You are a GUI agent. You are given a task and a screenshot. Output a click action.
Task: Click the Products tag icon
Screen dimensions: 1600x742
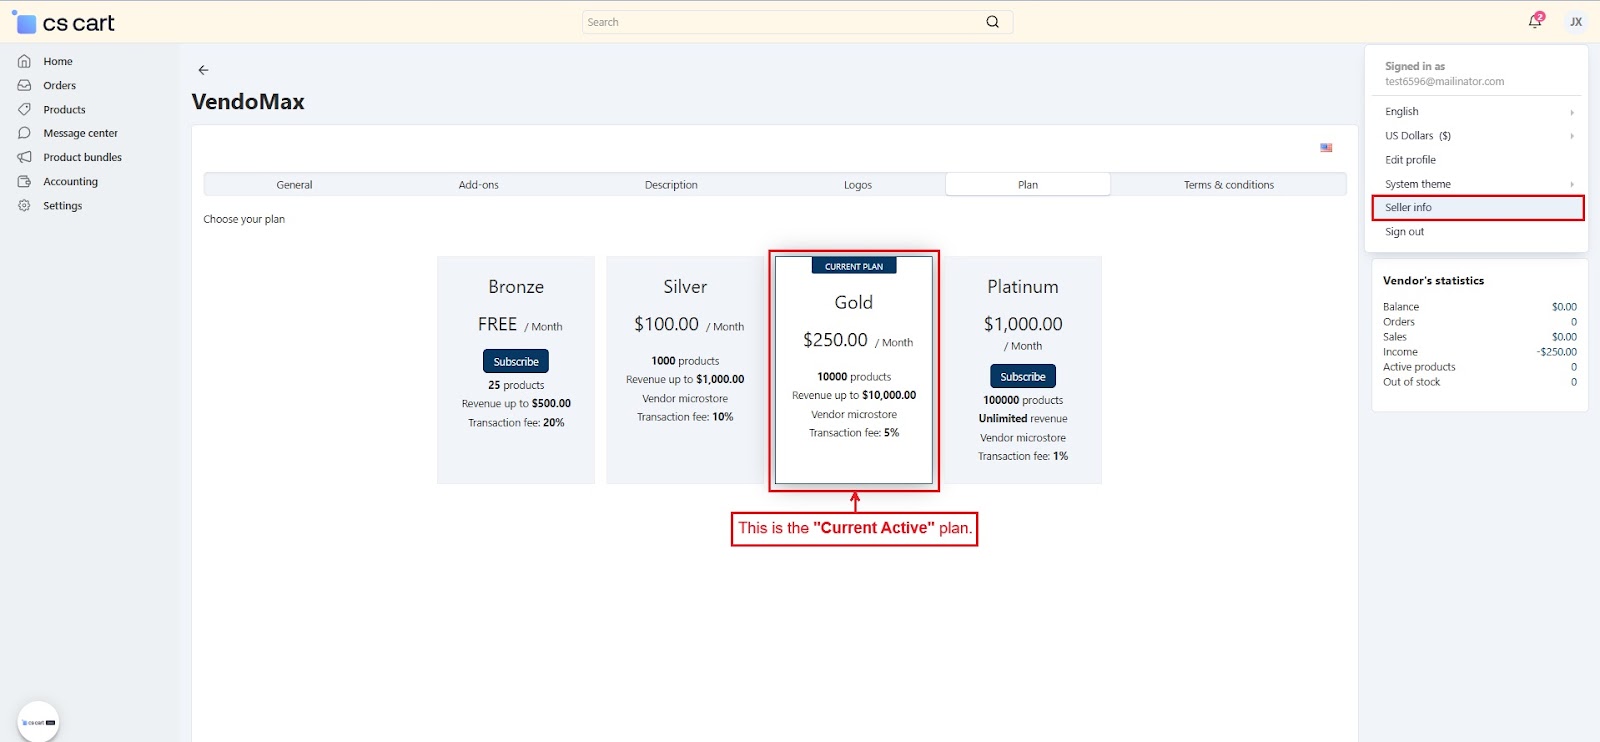(24, 109)
